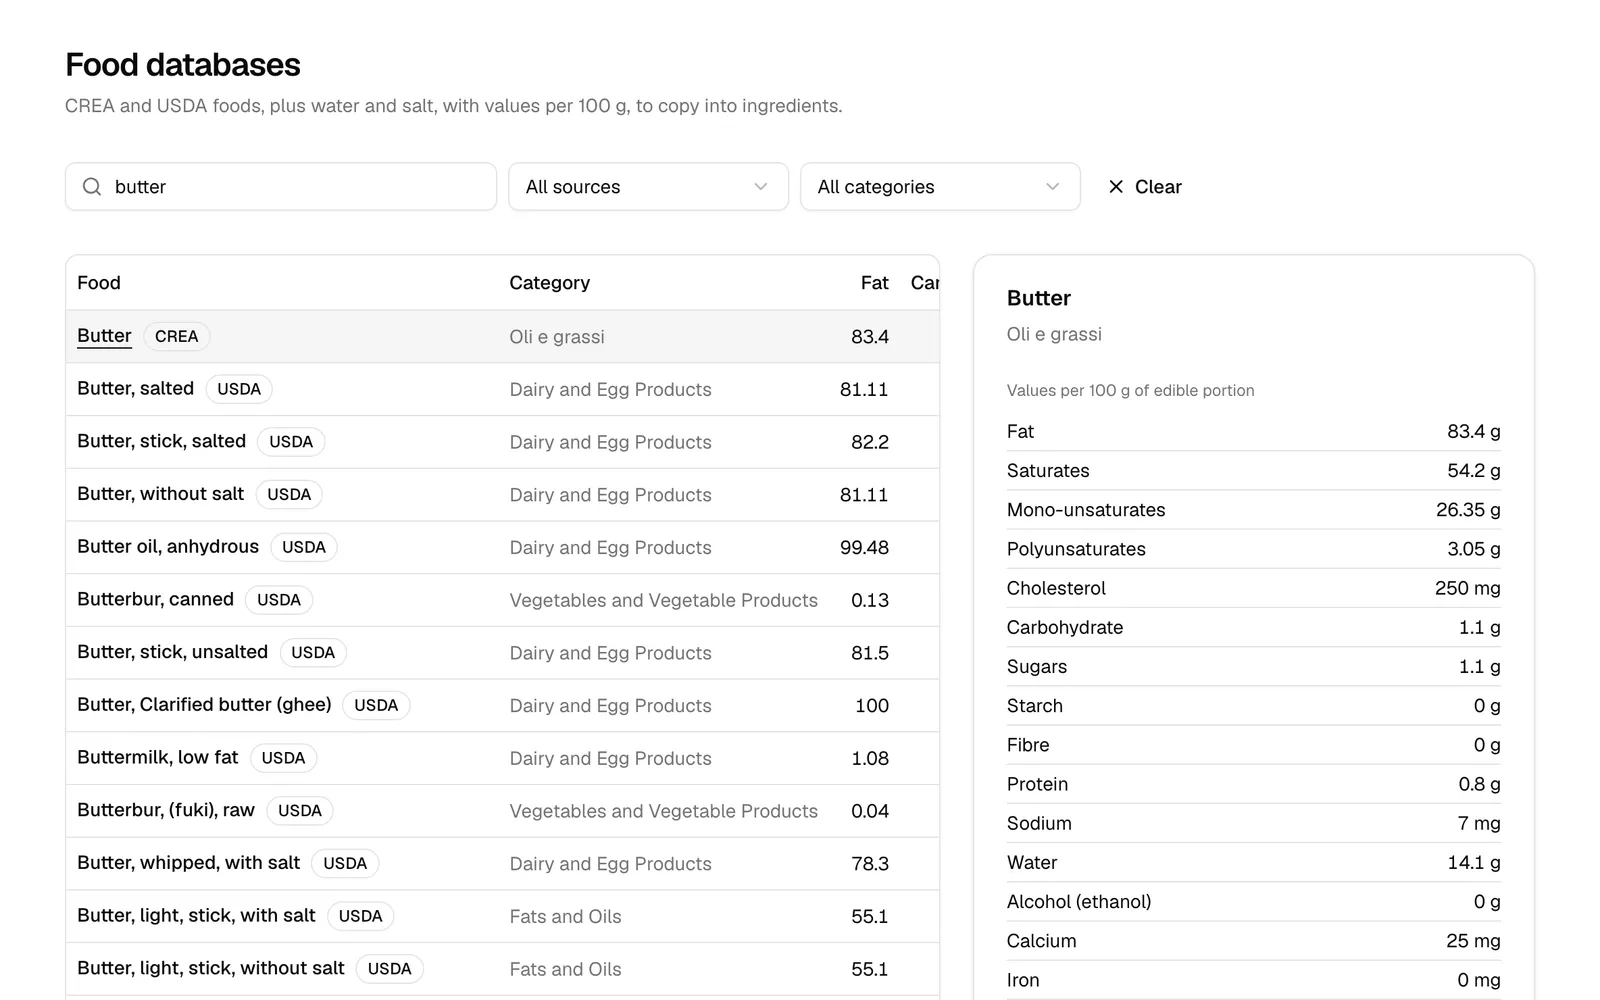Open the underlined Butter food link

(x=104, y=336)
